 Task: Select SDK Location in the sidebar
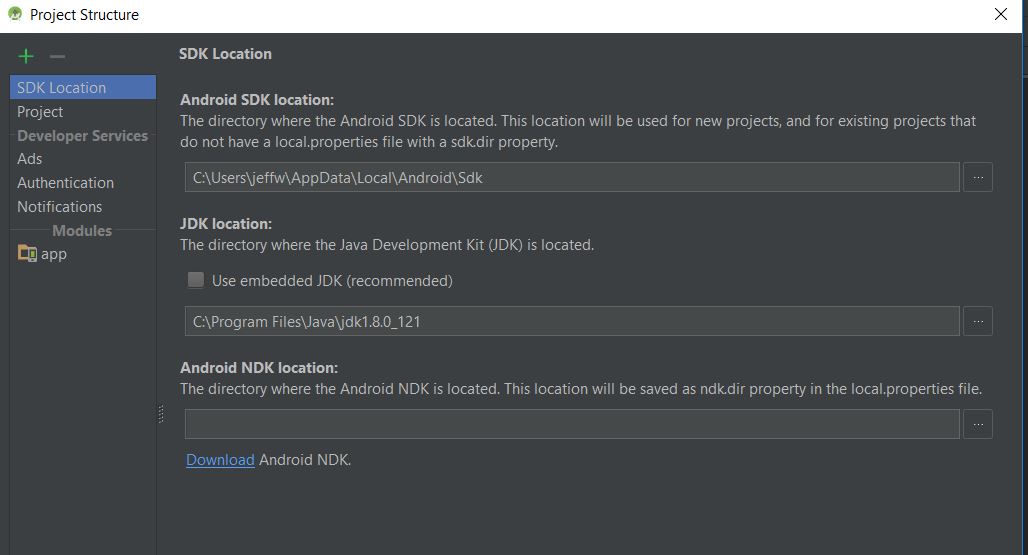[x=62, y=87]
